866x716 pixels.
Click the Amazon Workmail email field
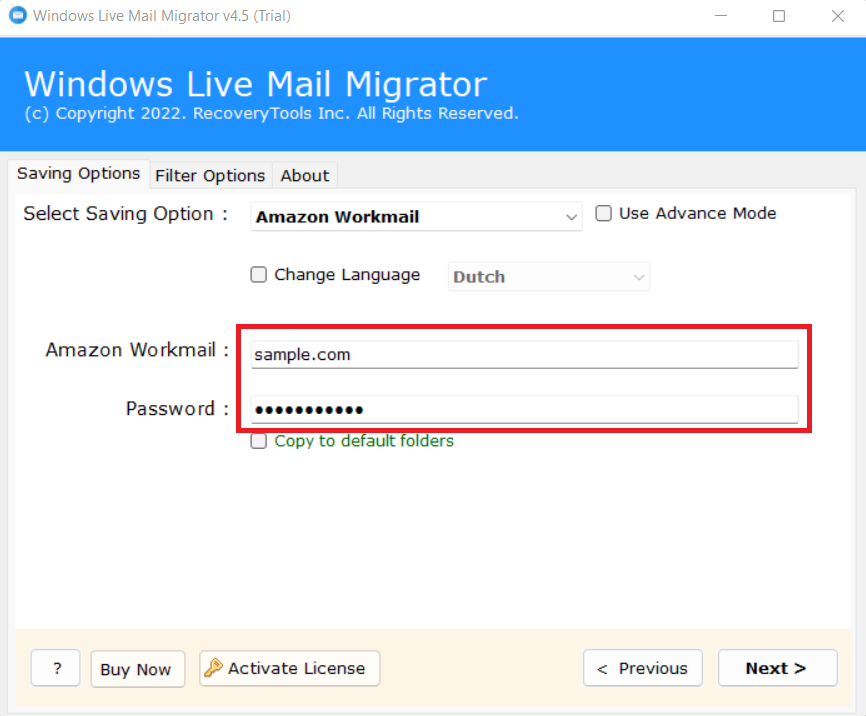coord(524,354)
